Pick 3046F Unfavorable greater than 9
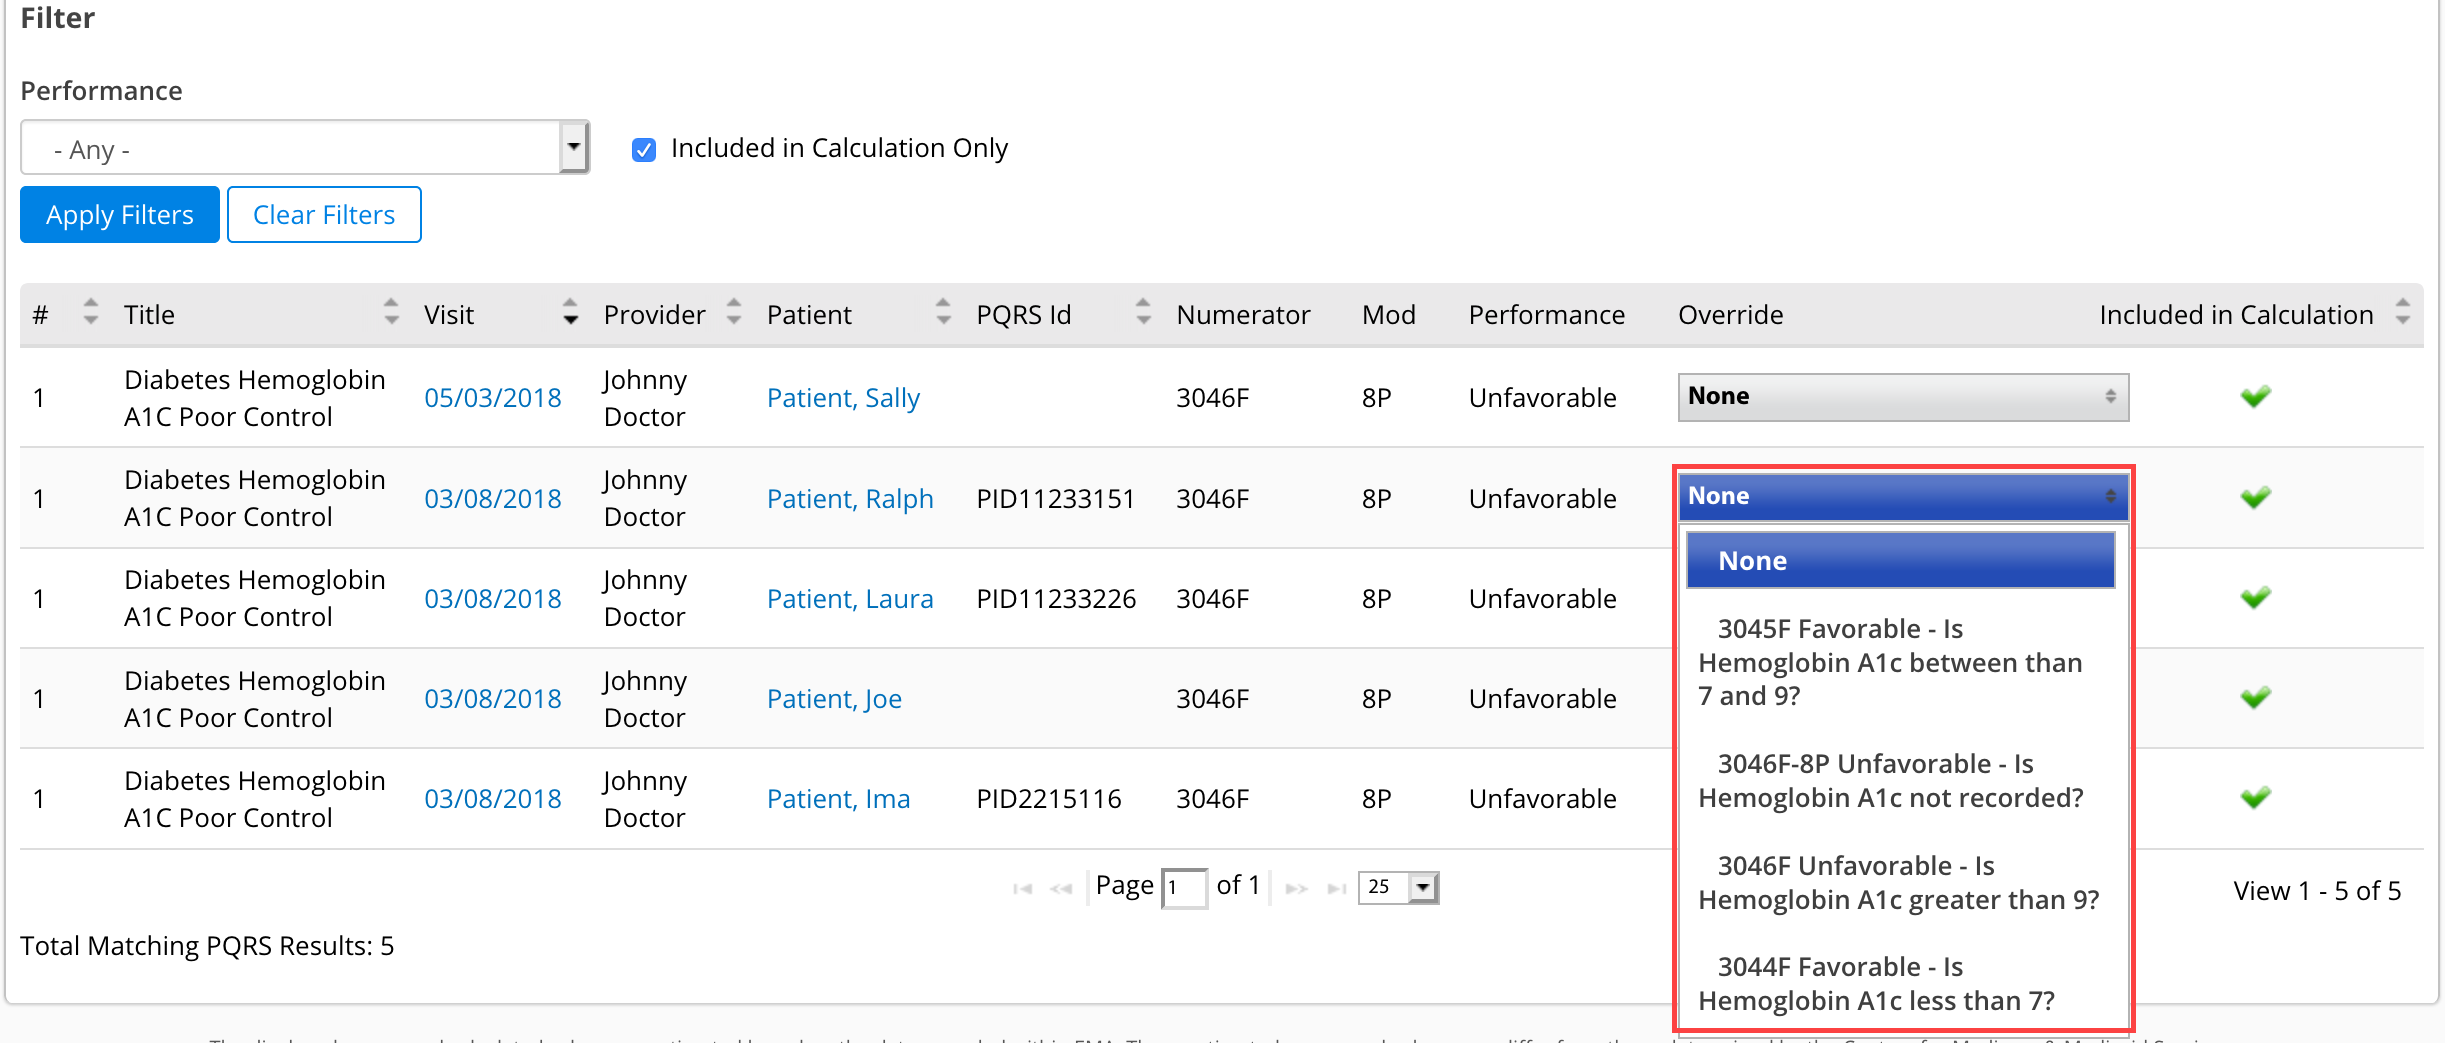The image size is (2445, 1043). click(x=1898, y=883)
